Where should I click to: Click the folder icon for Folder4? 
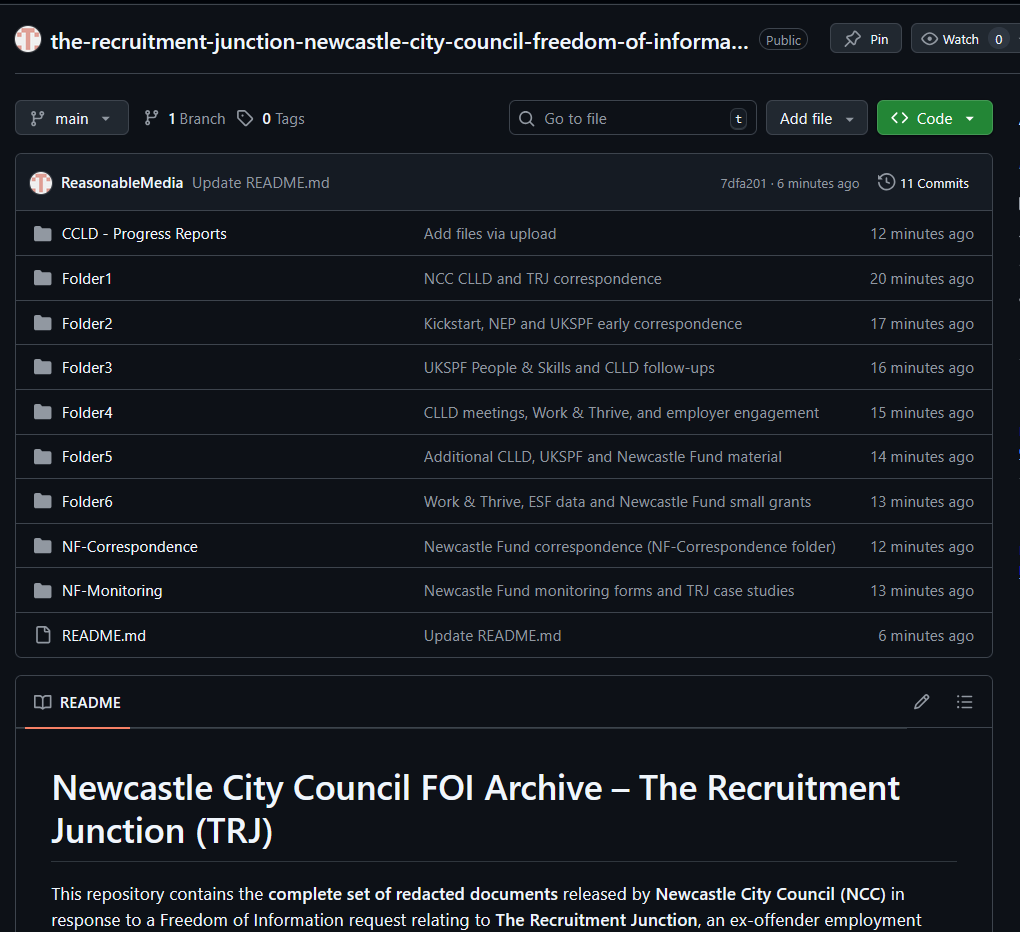click(x=43, y=412)
